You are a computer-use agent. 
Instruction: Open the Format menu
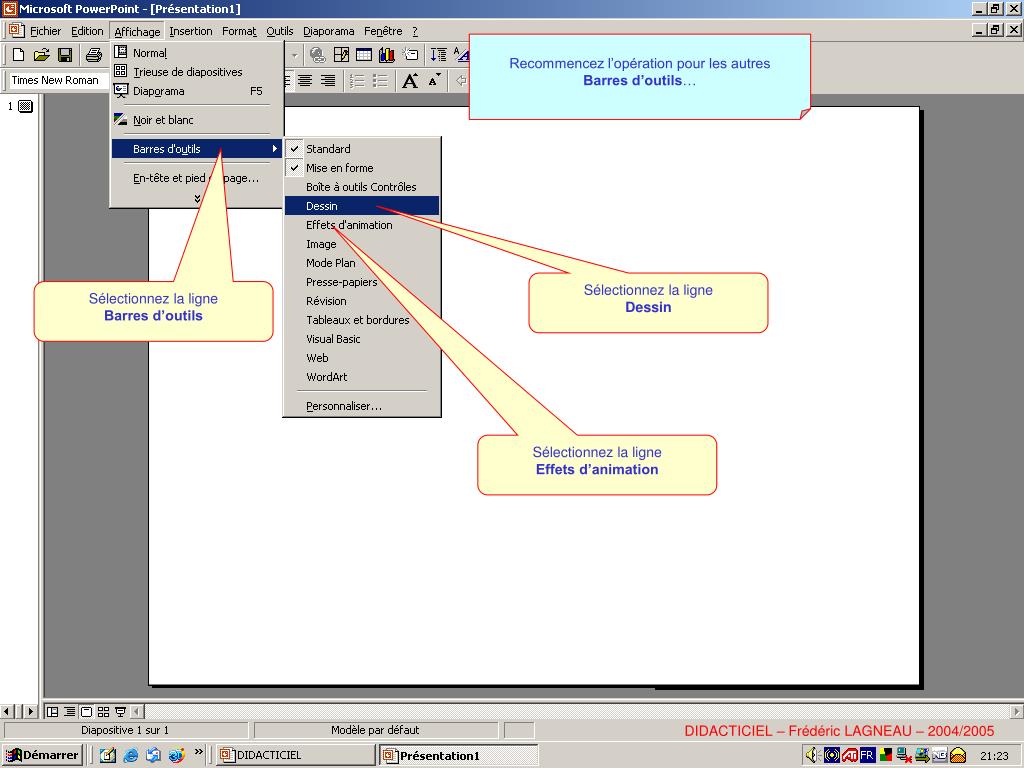239,31
